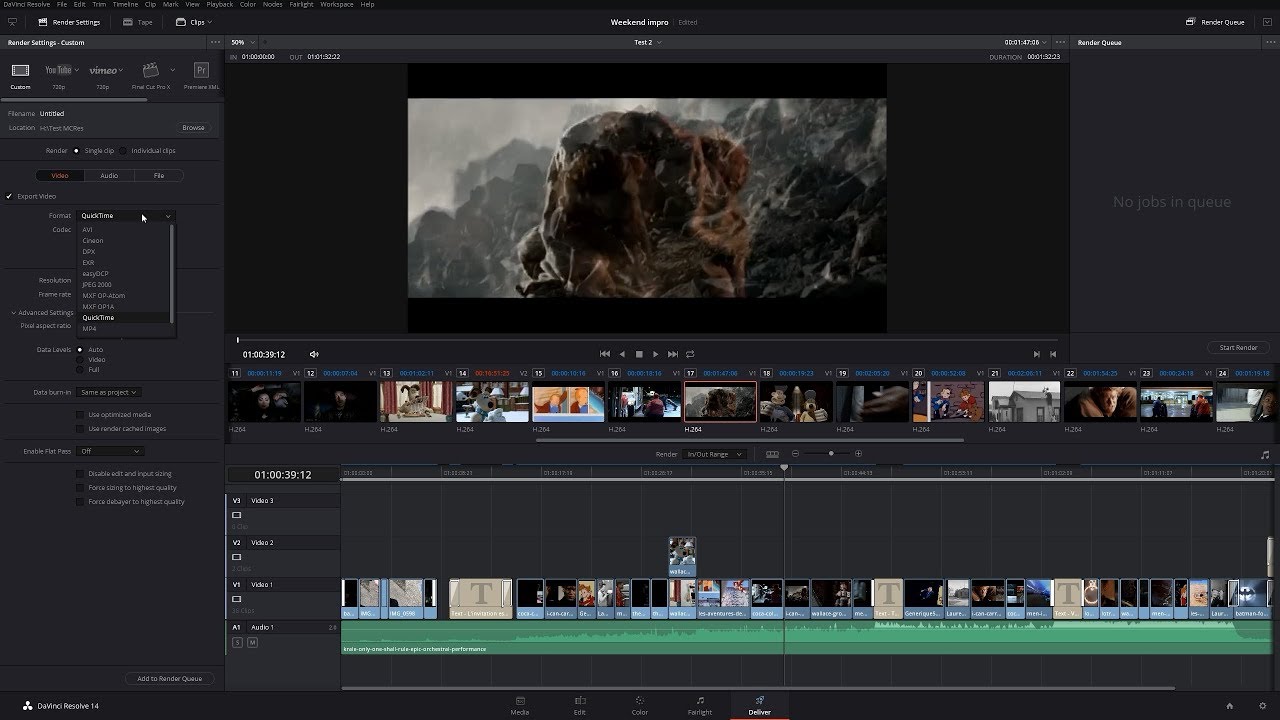Choose the Vimeo 720p preset
Image resolution: width=1280 pixels, height=720 pixels.
pos(103,70)
